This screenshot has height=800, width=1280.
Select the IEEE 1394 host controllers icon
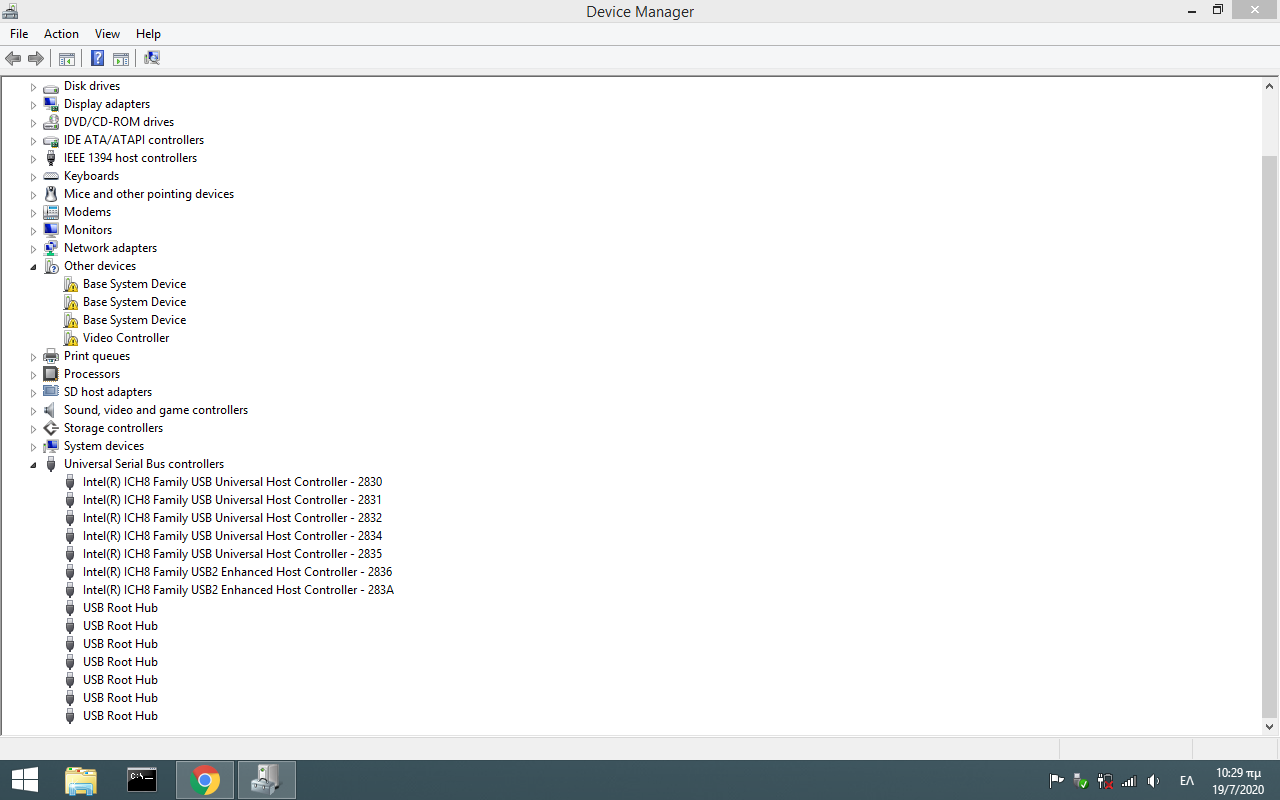[x=51, y=158]
